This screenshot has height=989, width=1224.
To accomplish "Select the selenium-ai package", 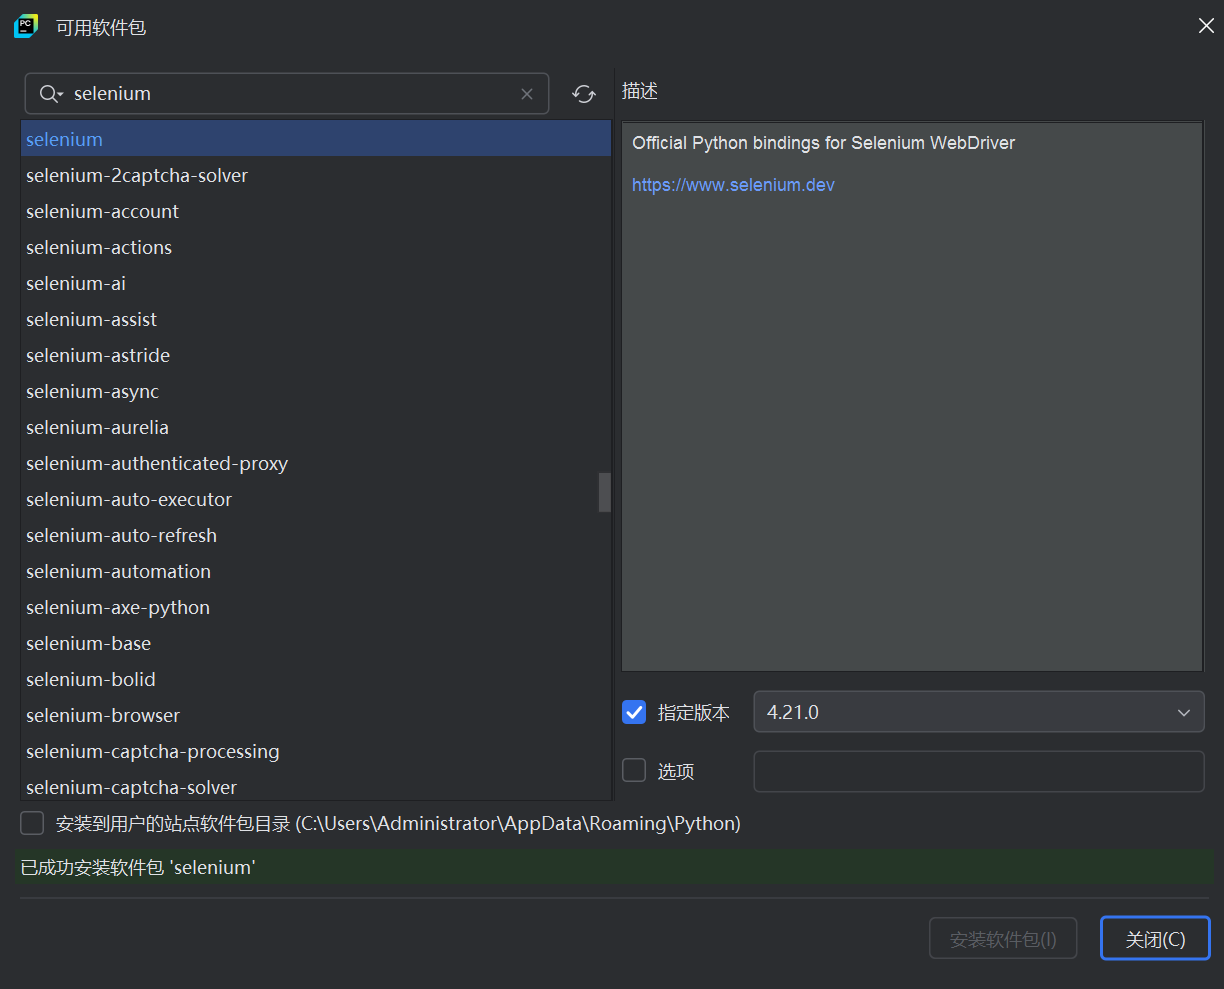I will (316, 283).
